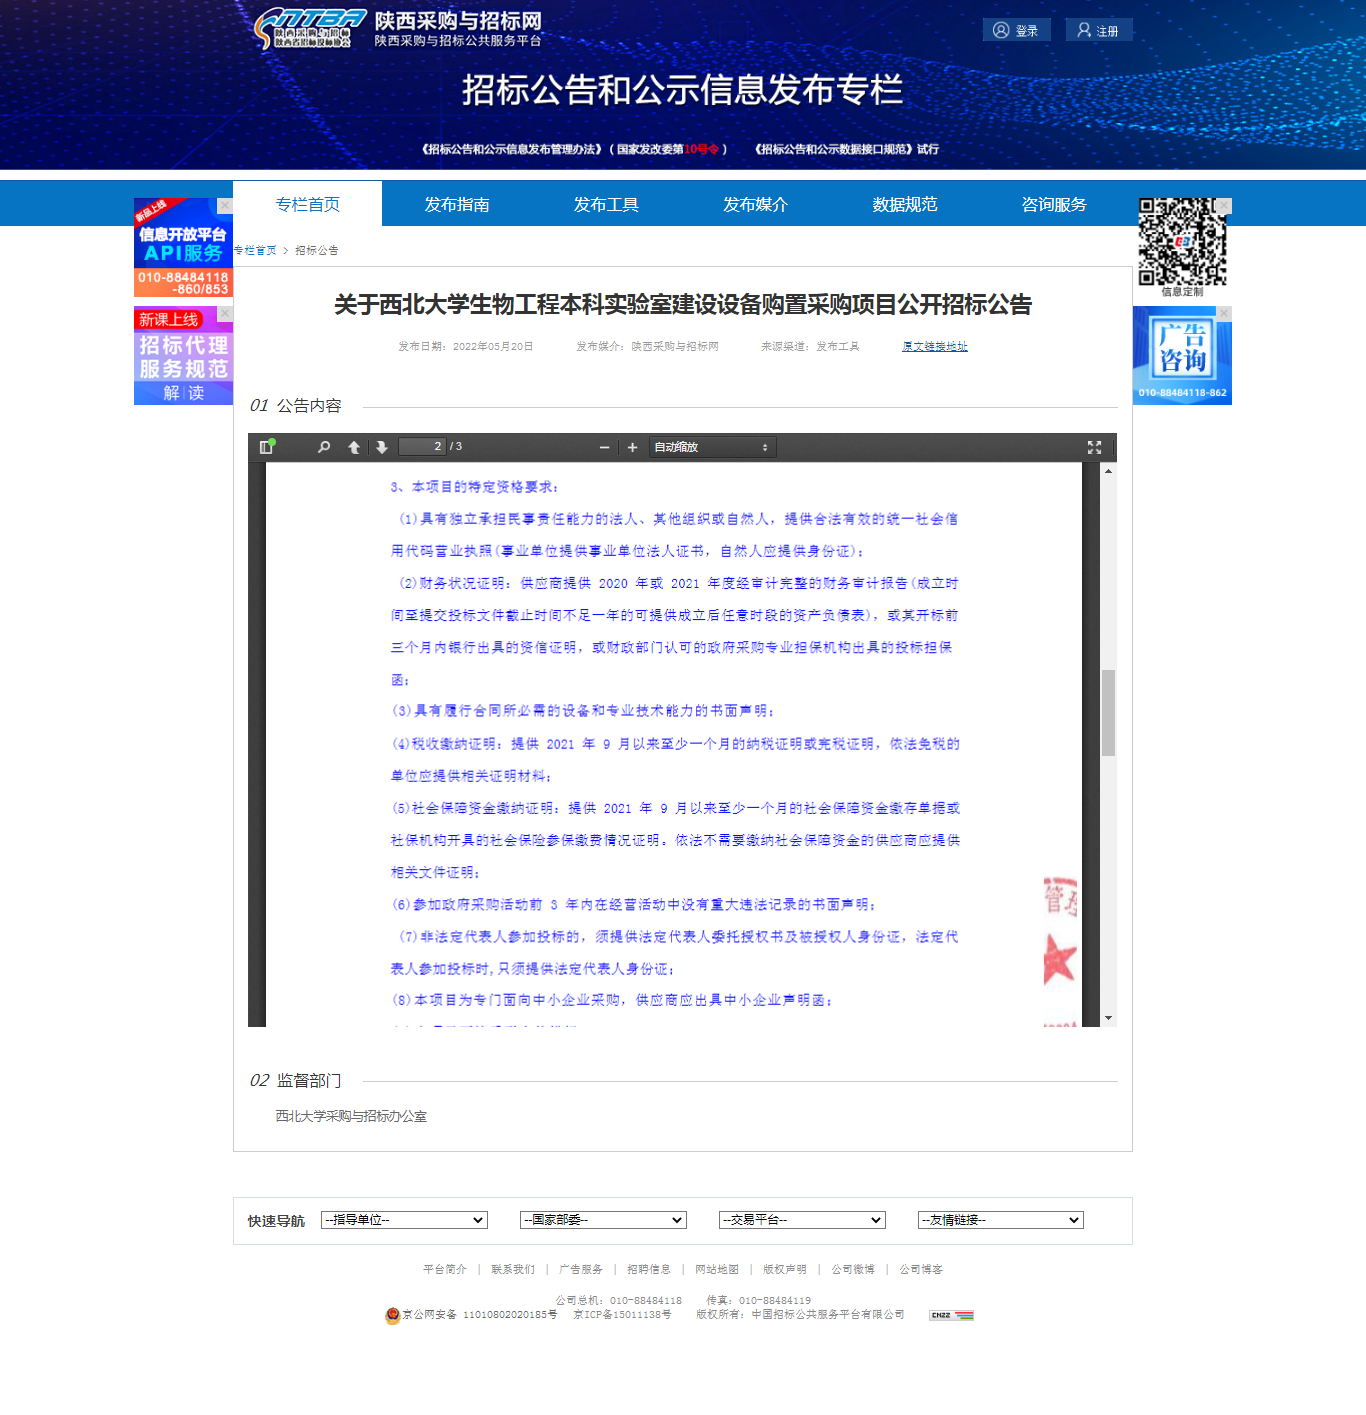The image size is (1366, 1415).
Task: Click the PDF page number field
Action: coord(422,447)
